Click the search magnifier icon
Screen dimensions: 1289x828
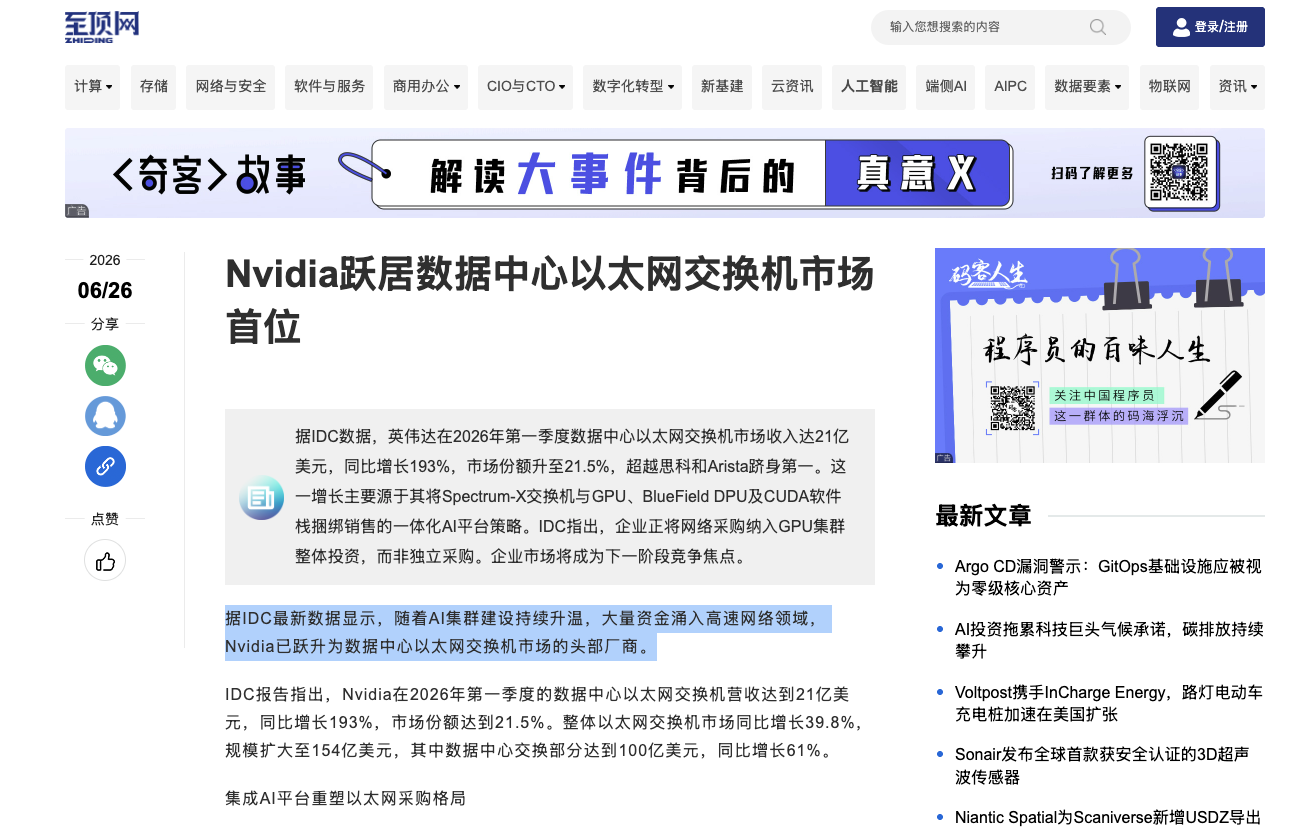click(1098, 27)
